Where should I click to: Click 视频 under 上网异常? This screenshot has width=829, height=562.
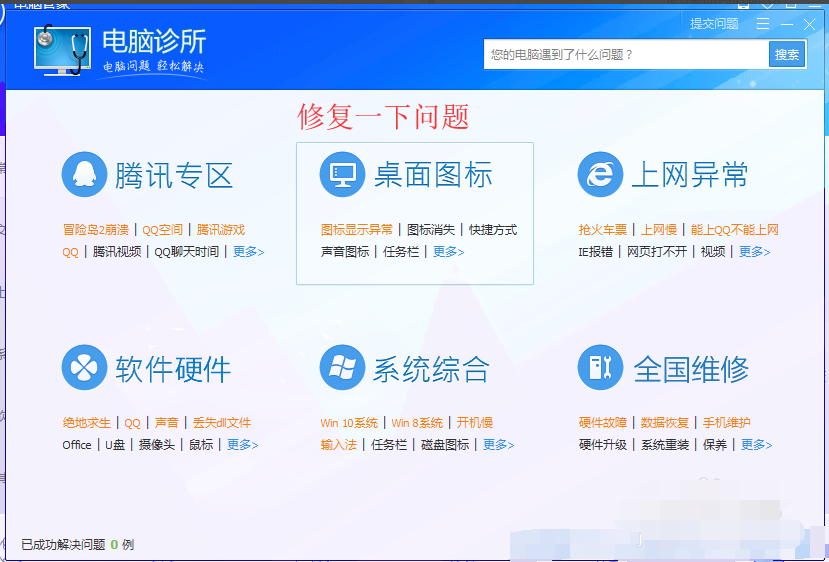[713, 252]
